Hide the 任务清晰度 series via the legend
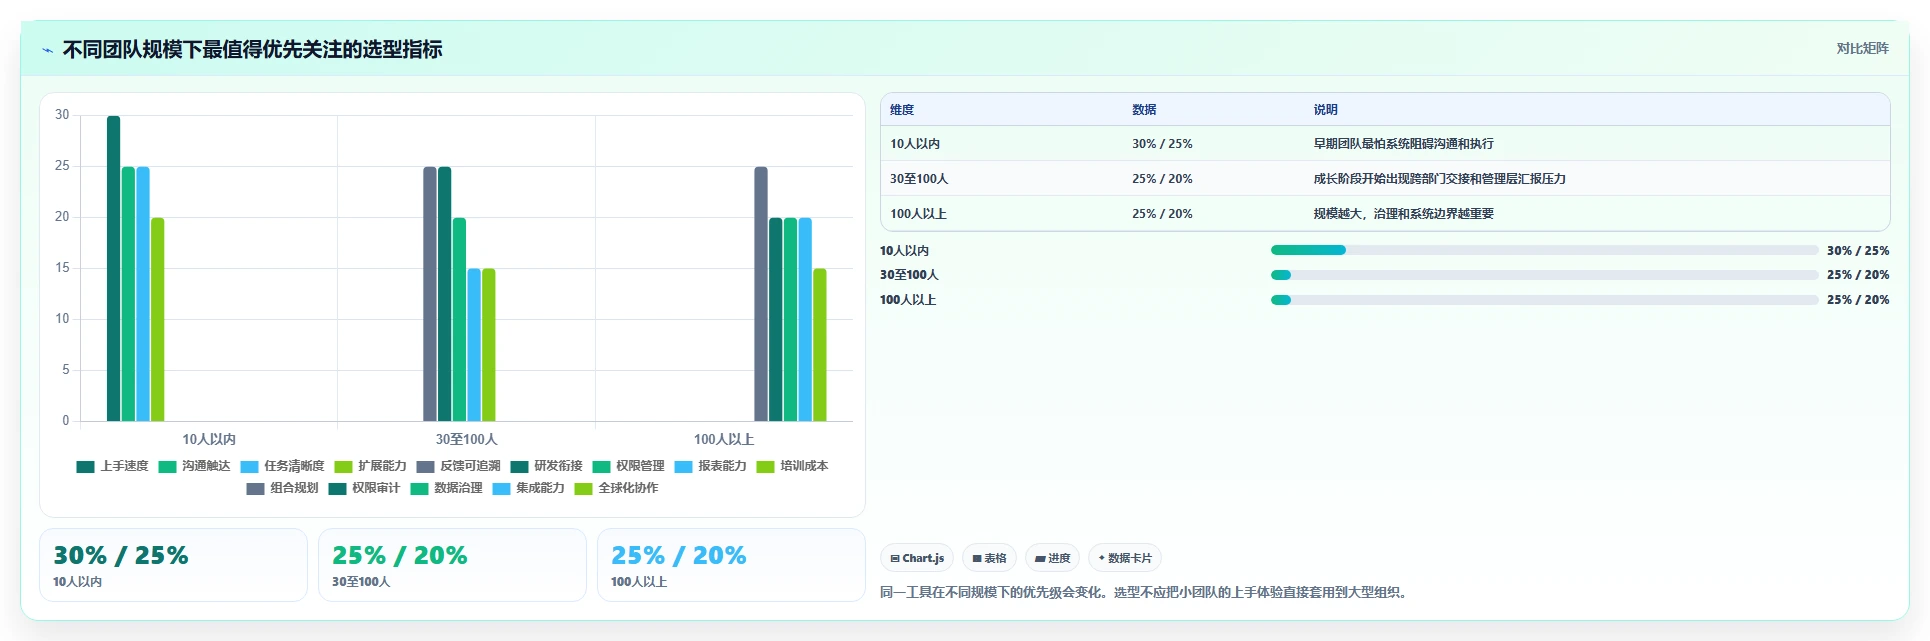Screen dimensions: 1930x641 pos(282,466)
